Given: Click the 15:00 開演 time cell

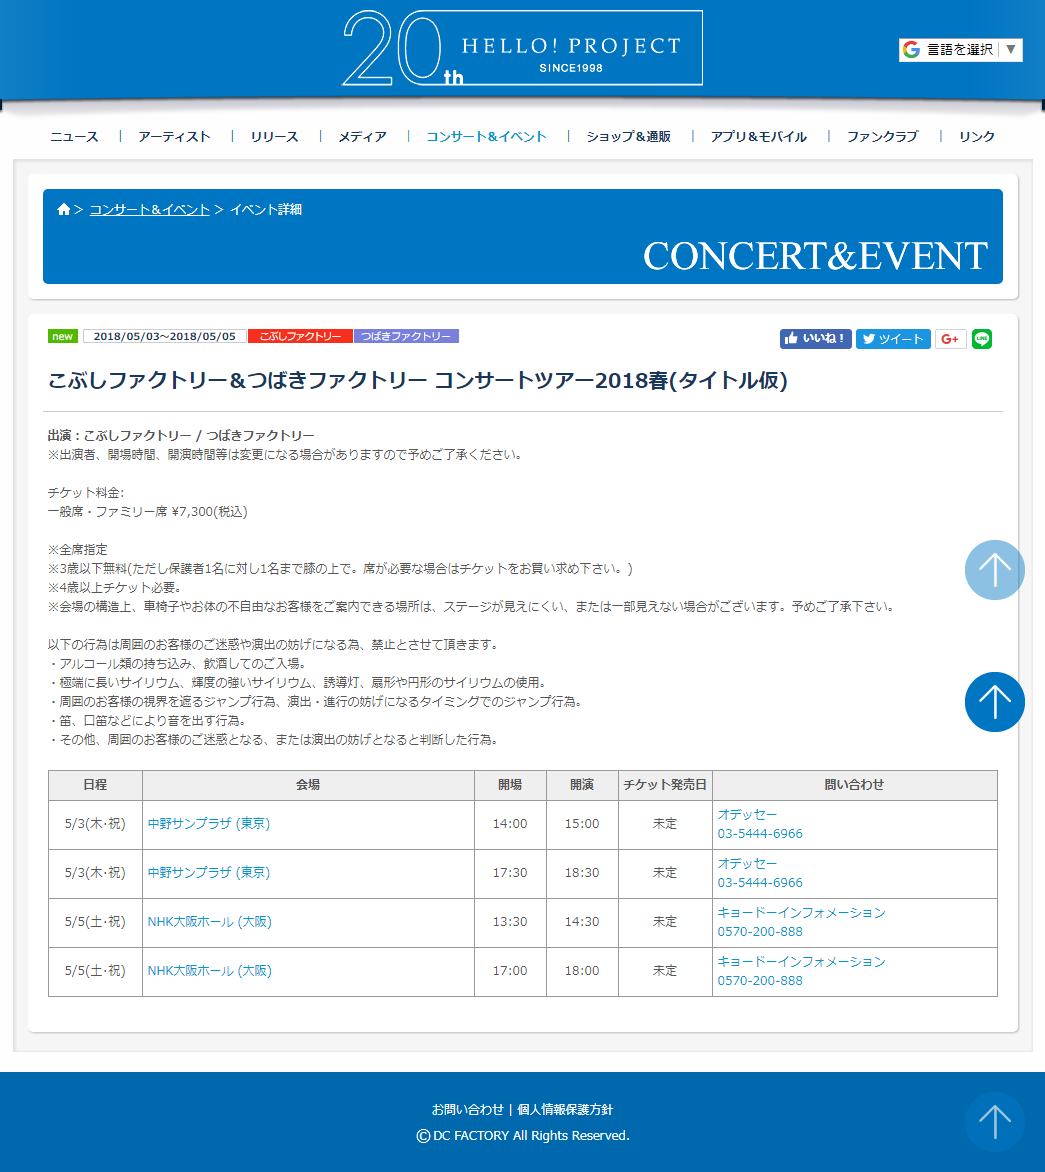Looking at the screenshot, I should 582,824.
